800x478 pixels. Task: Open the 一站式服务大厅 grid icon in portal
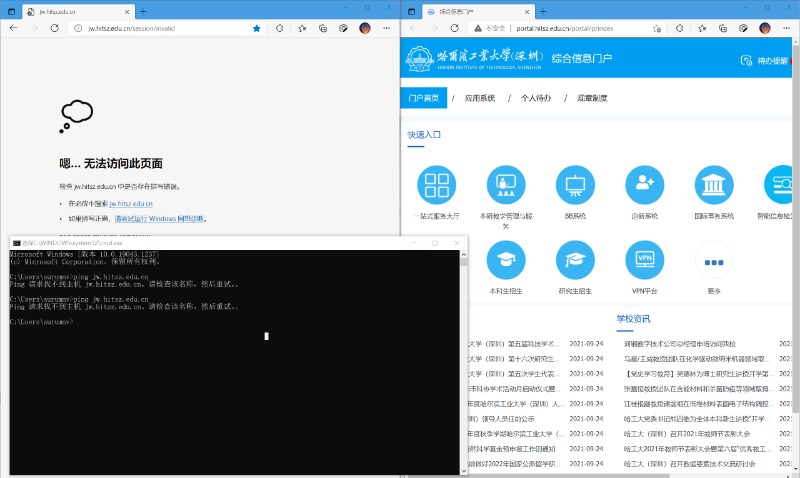(437, 185)
